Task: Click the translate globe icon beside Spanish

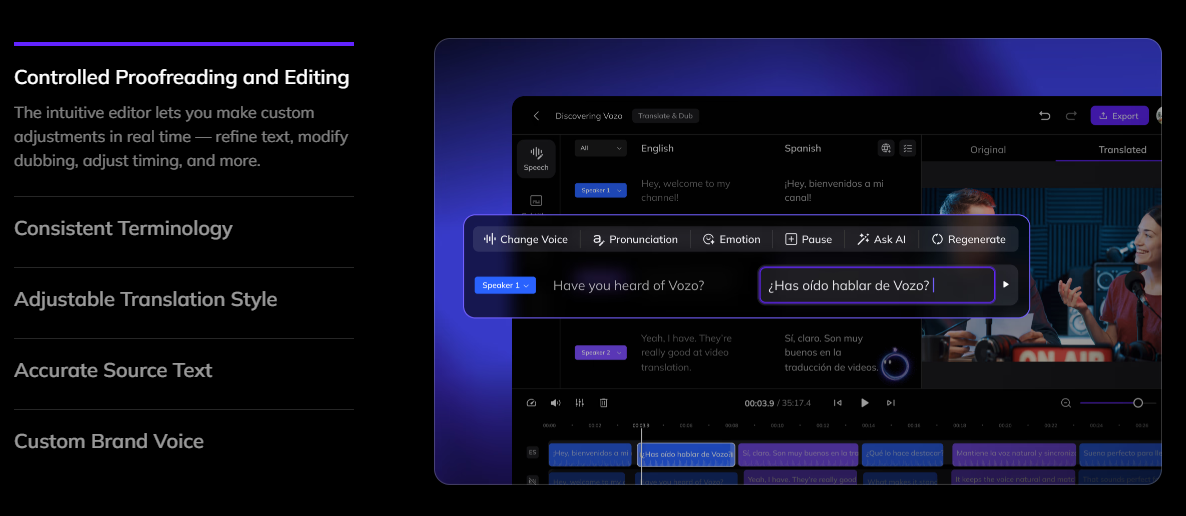Action: click(886, 148)
